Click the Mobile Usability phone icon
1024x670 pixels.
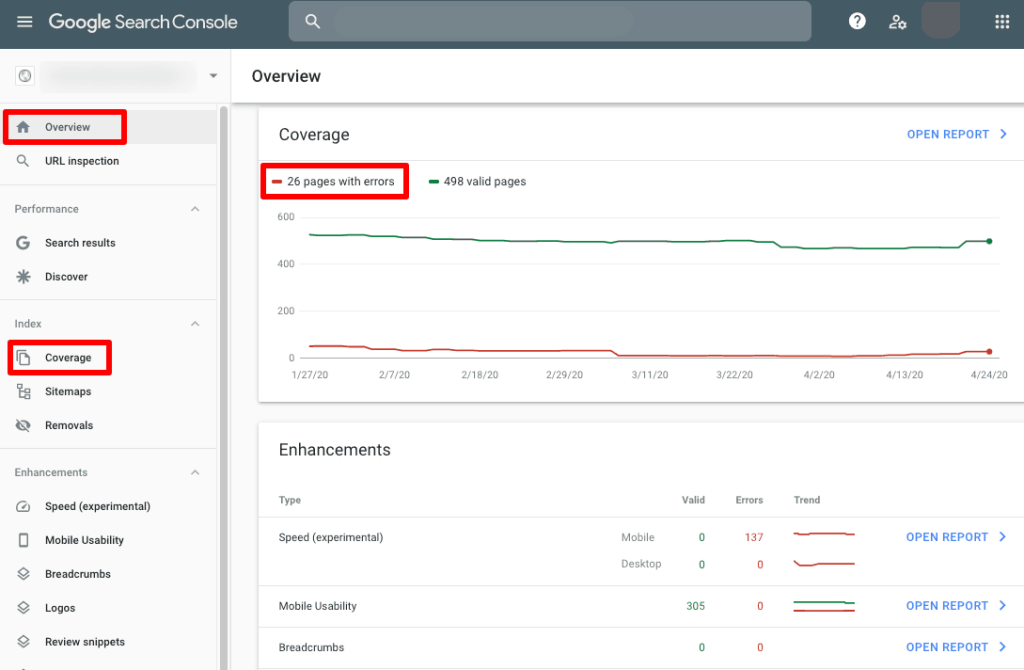point(24,540)
